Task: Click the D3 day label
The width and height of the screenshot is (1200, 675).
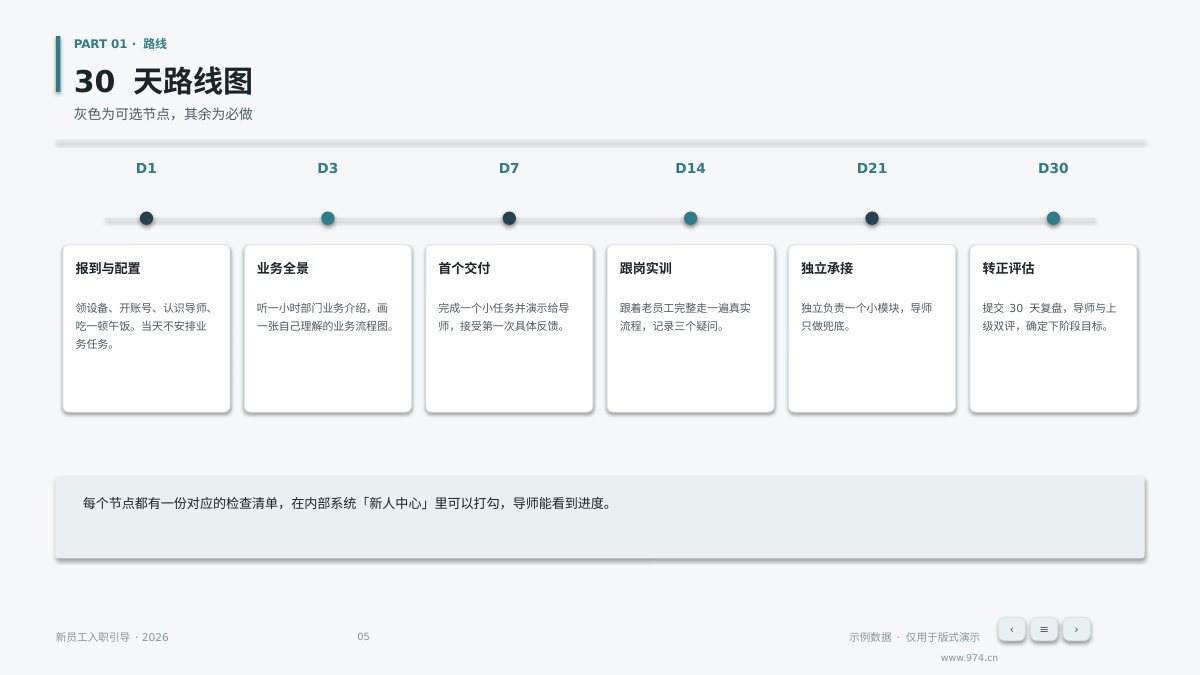Action: tap(328, 168)
